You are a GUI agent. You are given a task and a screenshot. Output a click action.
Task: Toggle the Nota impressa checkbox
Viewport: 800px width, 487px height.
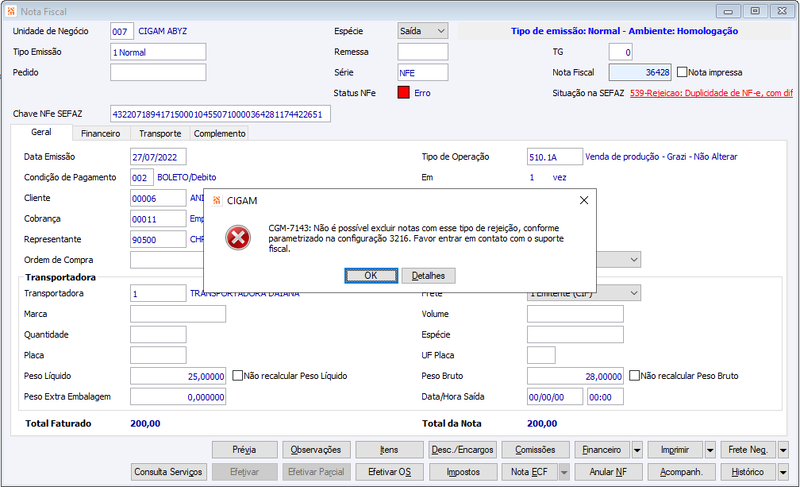pyautogui.click(x=682, y=72)
